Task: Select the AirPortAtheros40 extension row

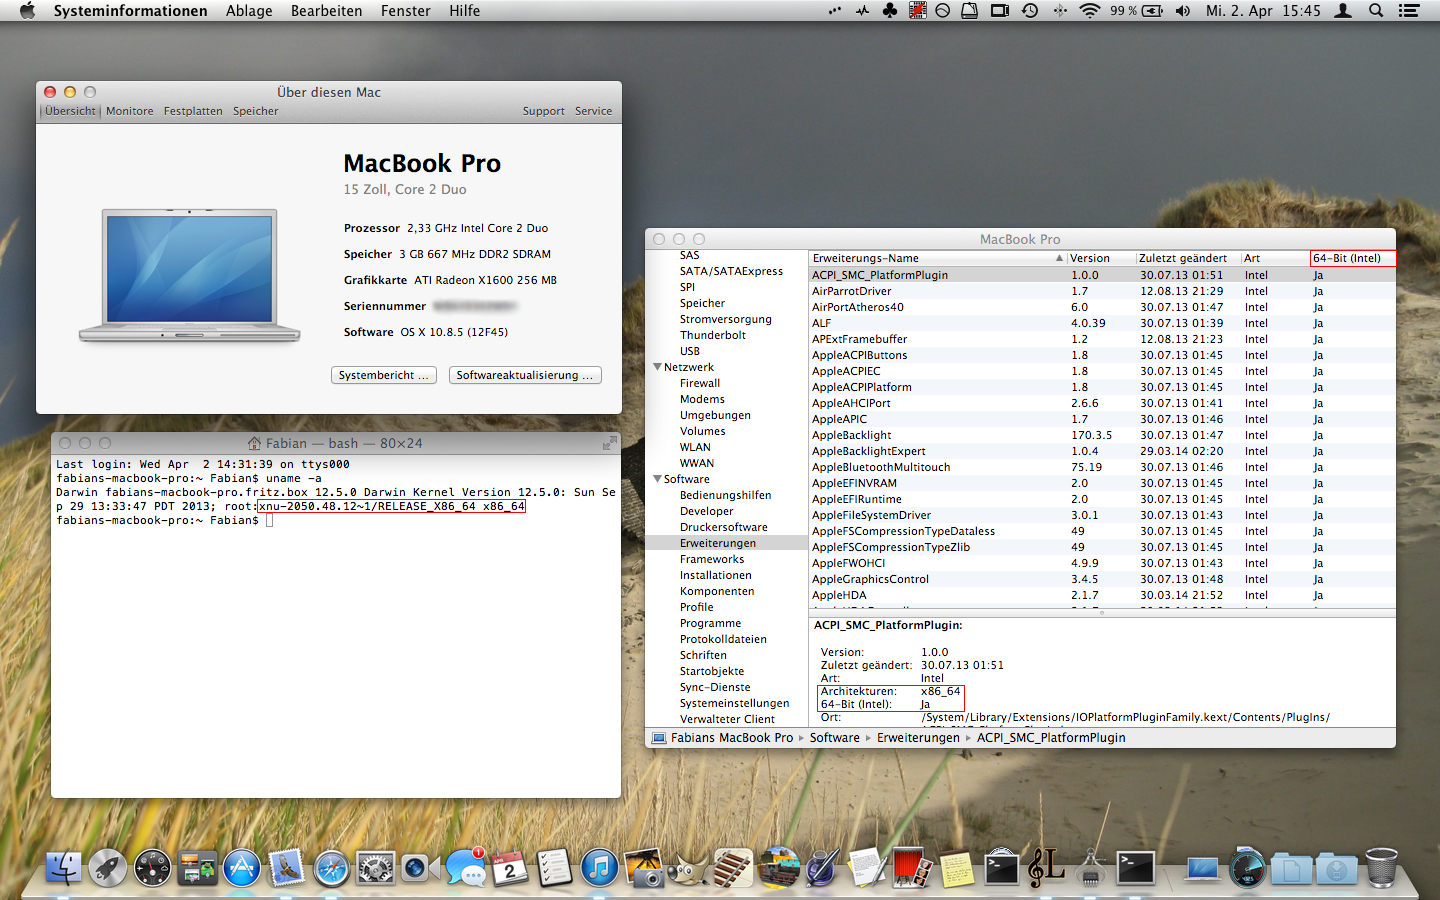Action: point(1102,307)
